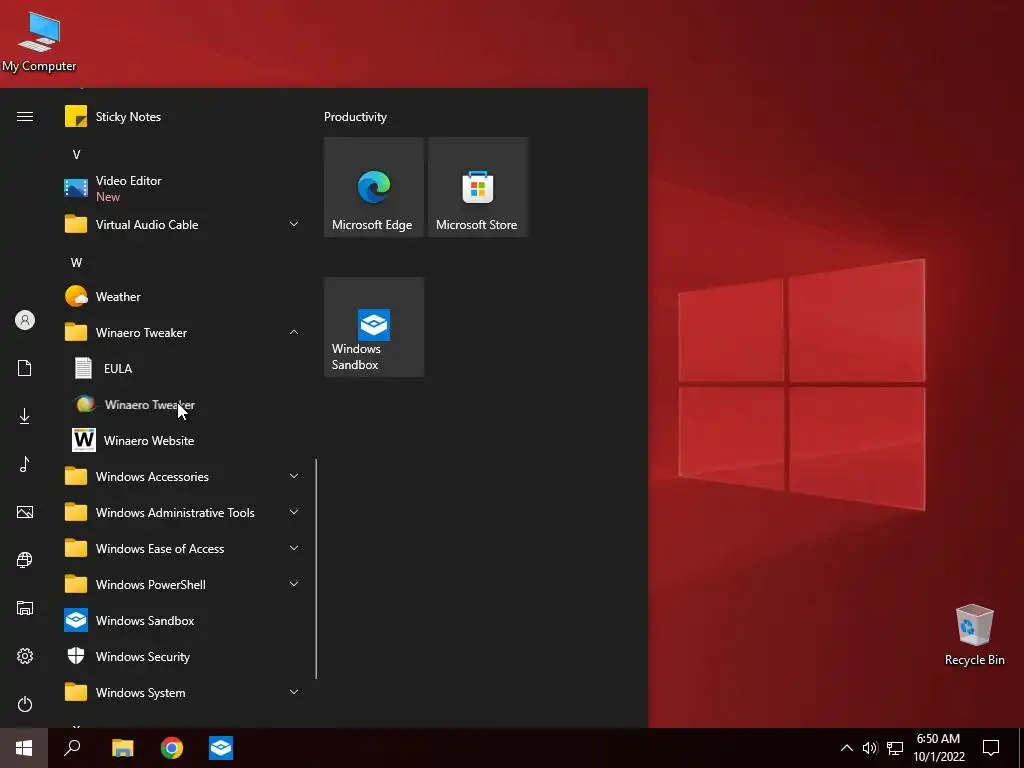Viewport: 1024px width, 768px height.
Task: Launch the Winaero Tweaker application entry
Action: tap(183, 405)
